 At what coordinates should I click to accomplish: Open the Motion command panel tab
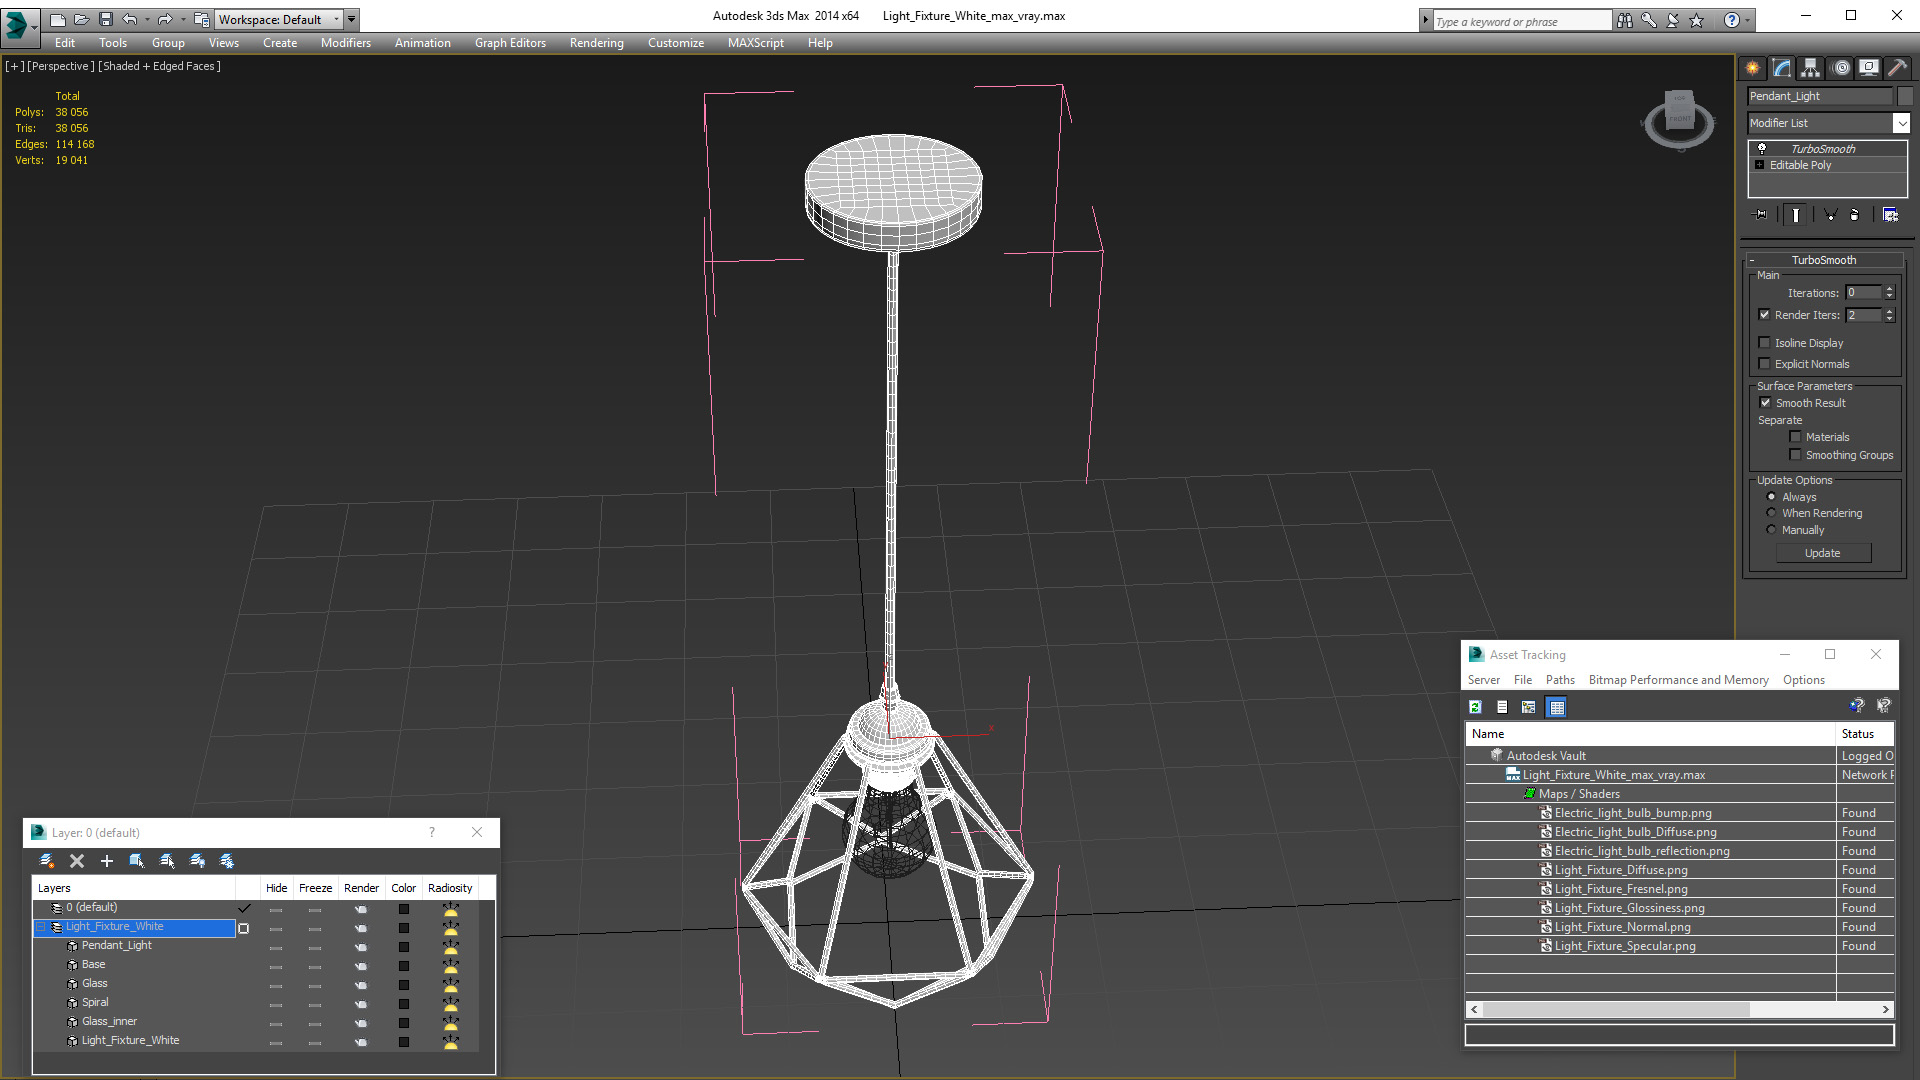(1841, 68)
